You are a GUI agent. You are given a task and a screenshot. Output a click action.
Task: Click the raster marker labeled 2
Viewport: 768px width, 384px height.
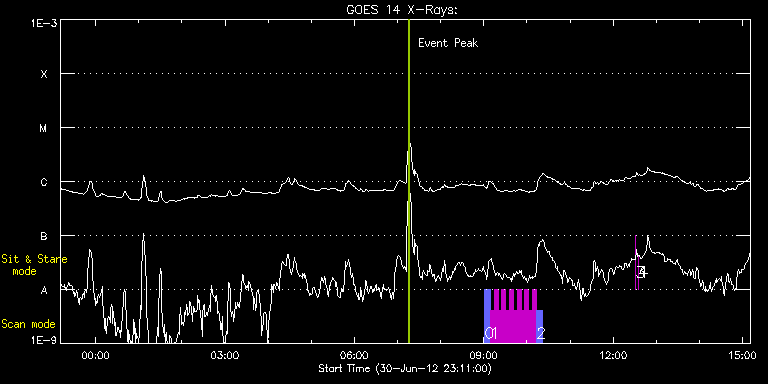pos(541,334)
